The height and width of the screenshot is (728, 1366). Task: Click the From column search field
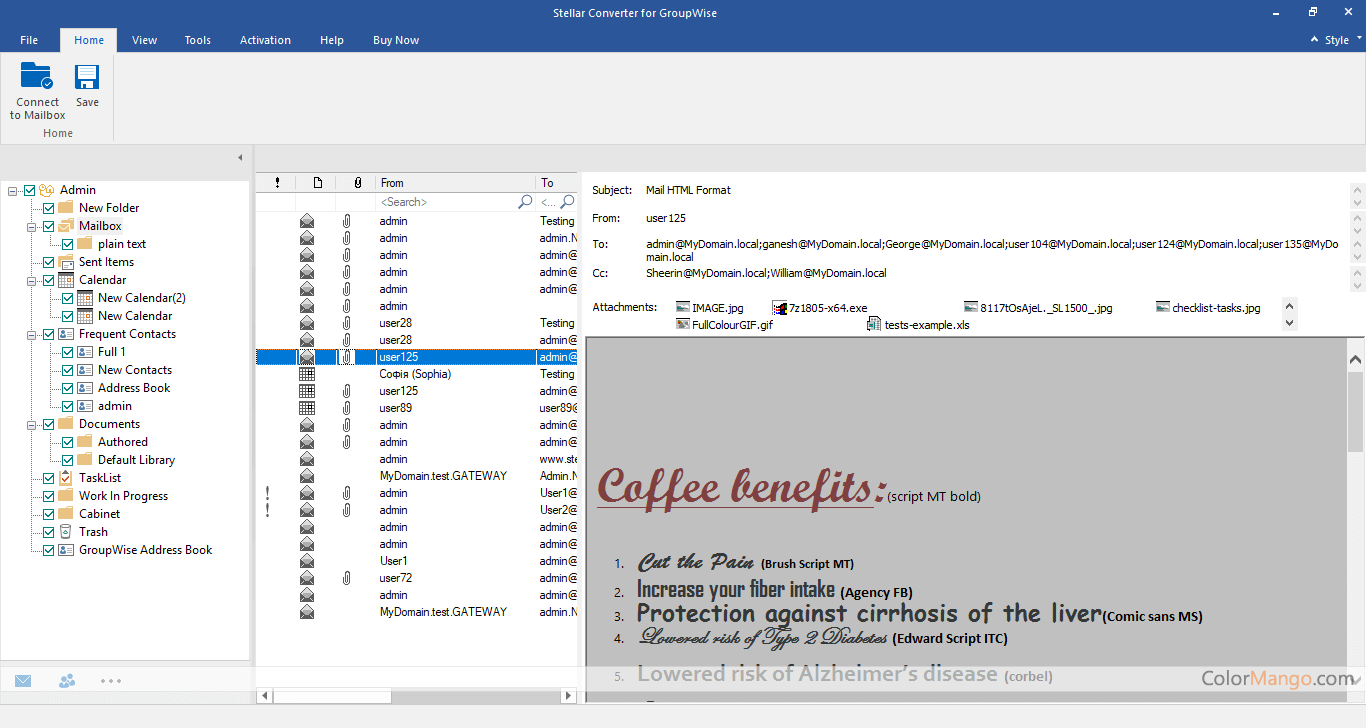coord(446,202)
